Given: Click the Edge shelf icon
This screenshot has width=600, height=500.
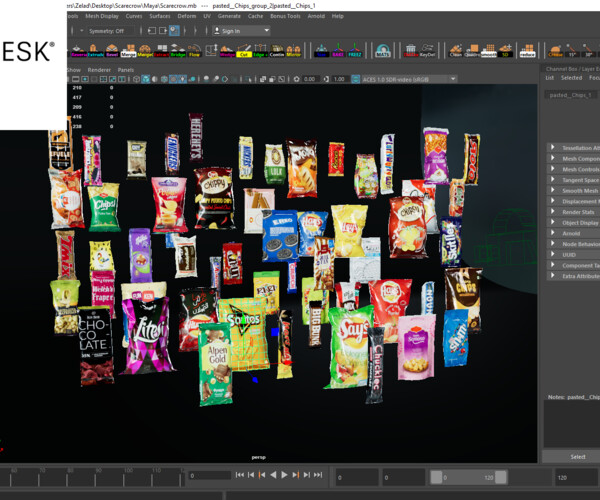Looking at the screenshot, I should click(260, 50).
